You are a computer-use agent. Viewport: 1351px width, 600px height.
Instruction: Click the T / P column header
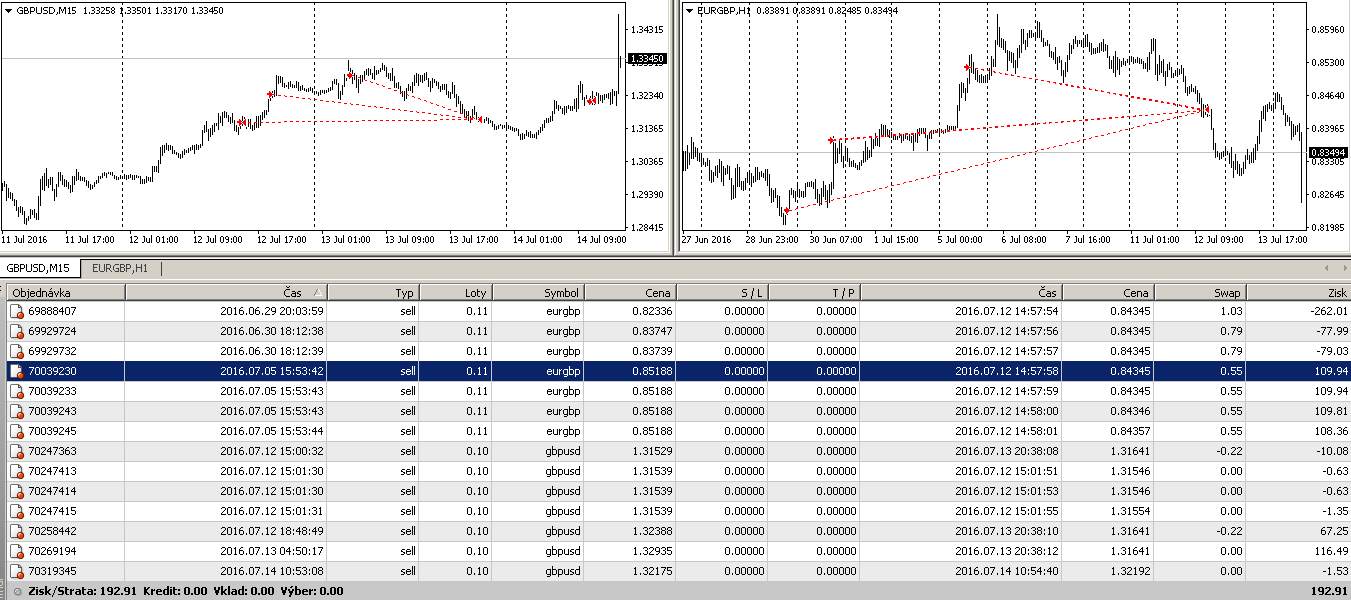pos(814,292)
